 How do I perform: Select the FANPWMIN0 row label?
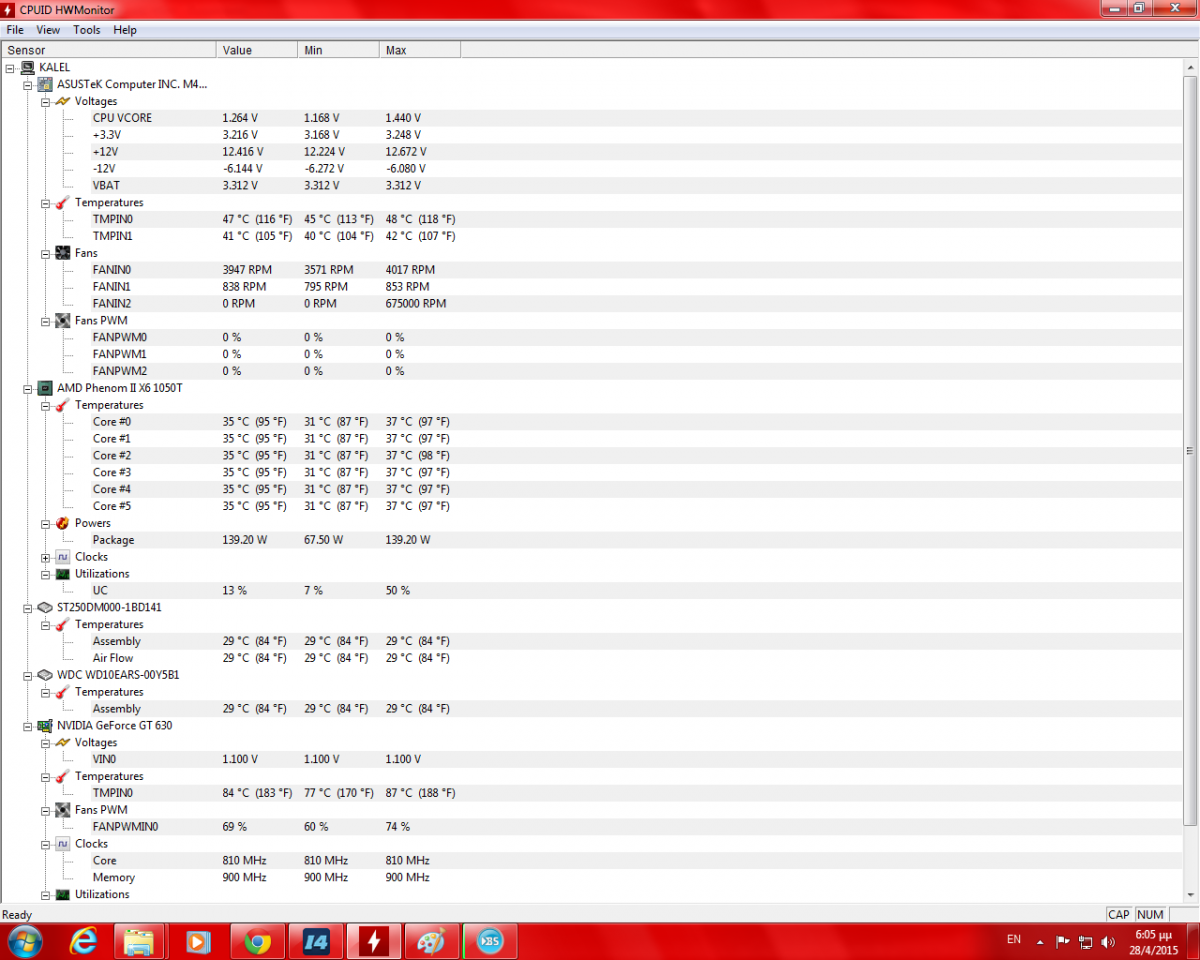(x=125, y=827)
